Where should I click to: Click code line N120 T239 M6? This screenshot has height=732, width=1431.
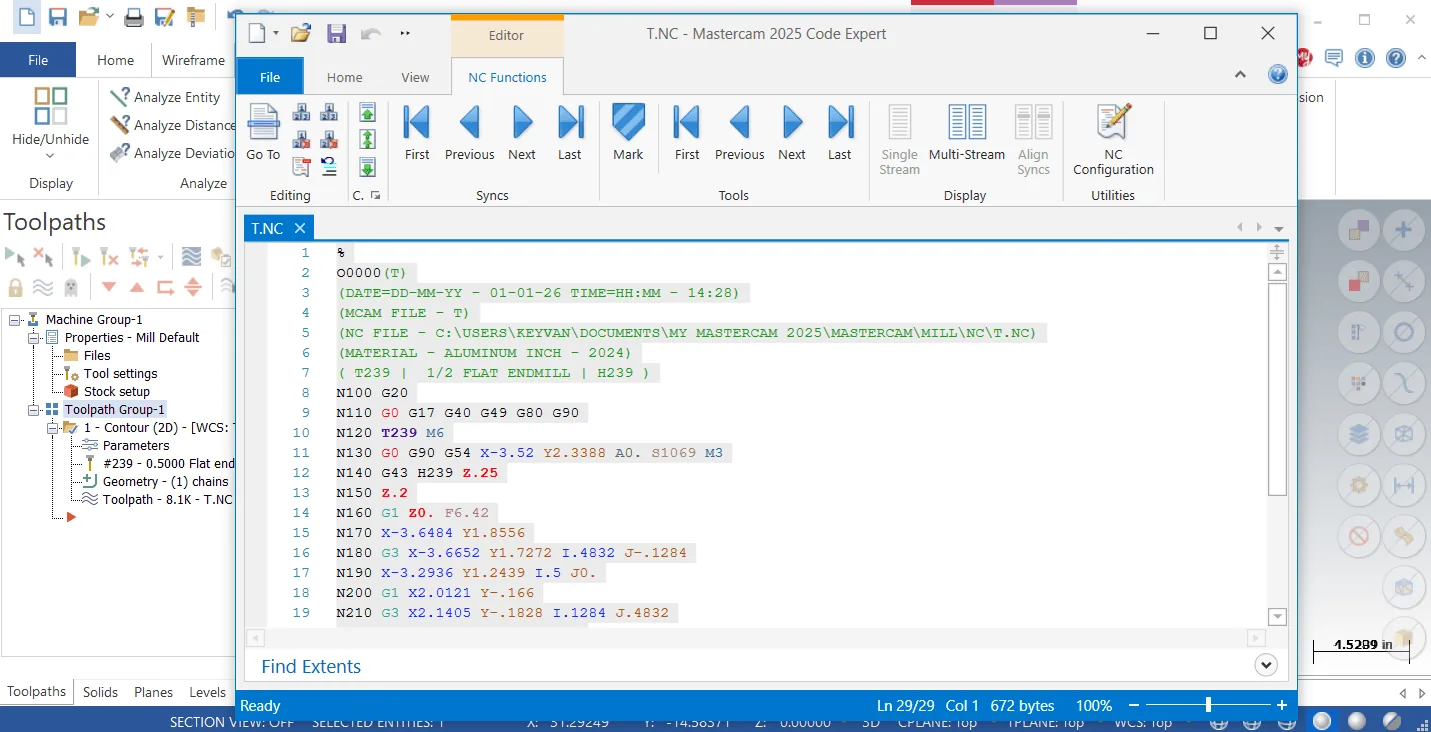[x=391, y=433]
